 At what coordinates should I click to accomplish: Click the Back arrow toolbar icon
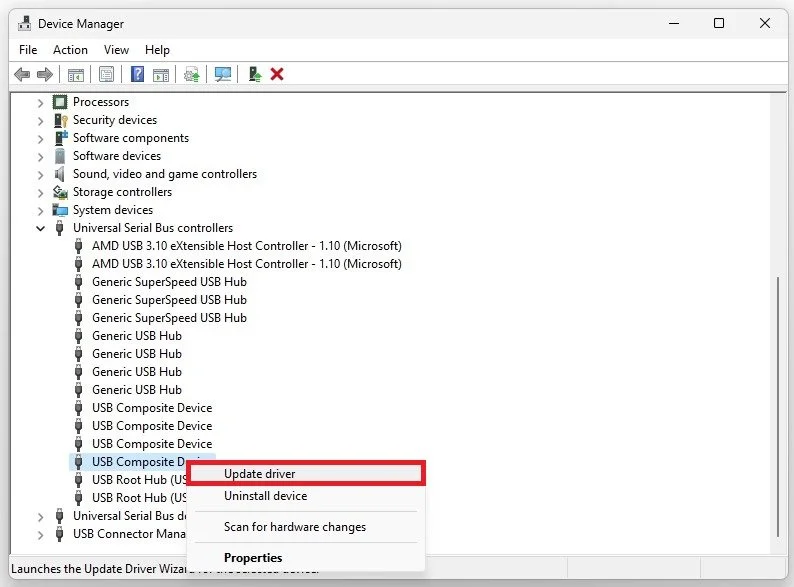22,74
